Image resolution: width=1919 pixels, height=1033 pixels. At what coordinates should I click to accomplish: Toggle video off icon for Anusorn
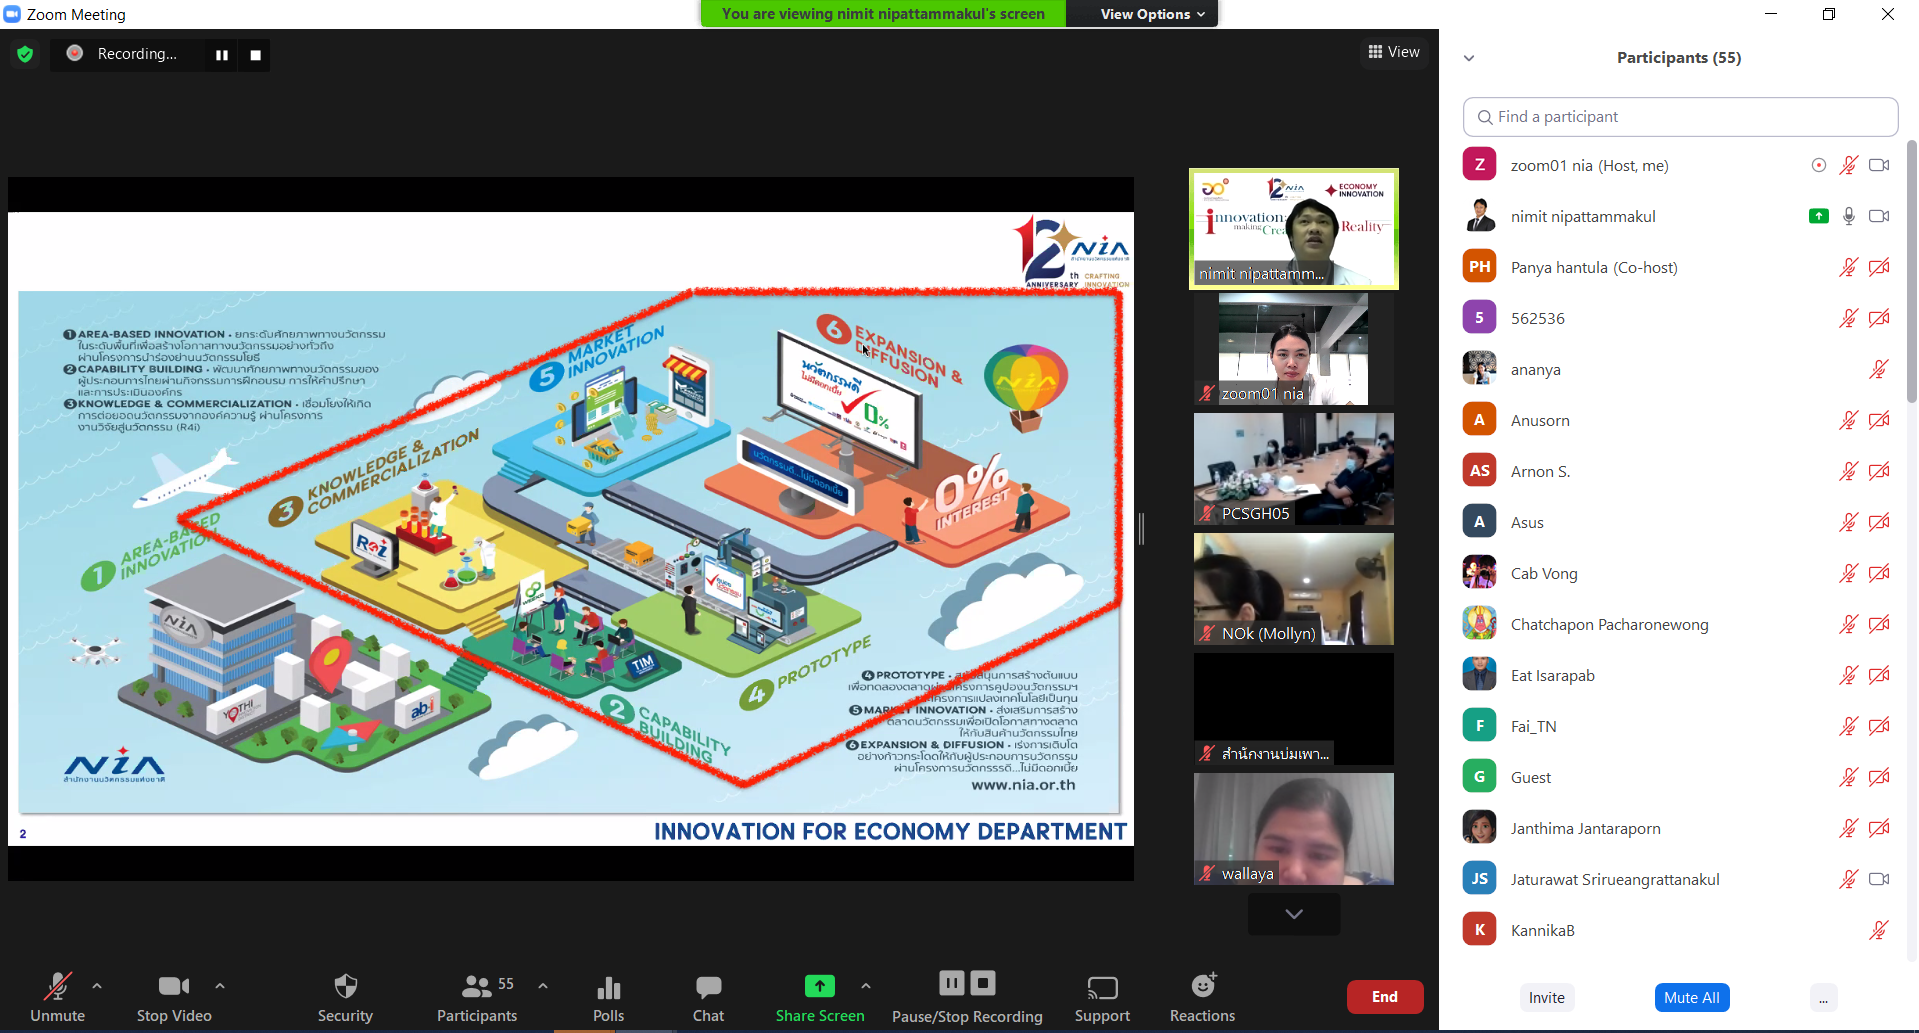click(x=1879, y=420)
